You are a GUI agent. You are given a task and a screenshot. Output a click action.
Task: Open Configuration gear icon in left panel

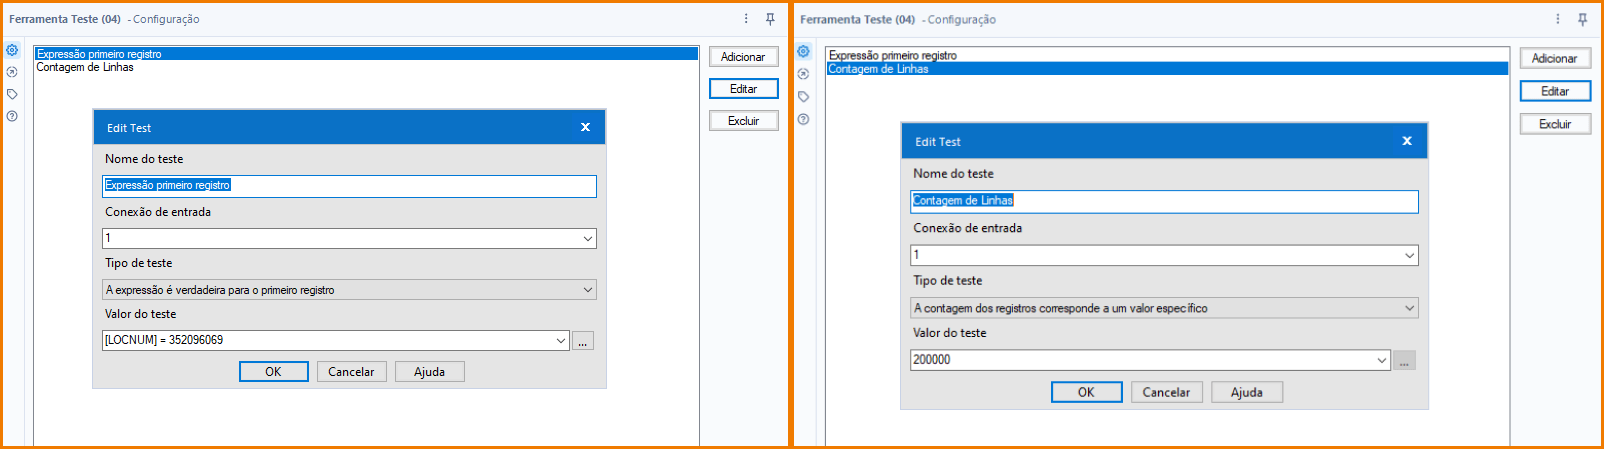(x=12, y=50)
